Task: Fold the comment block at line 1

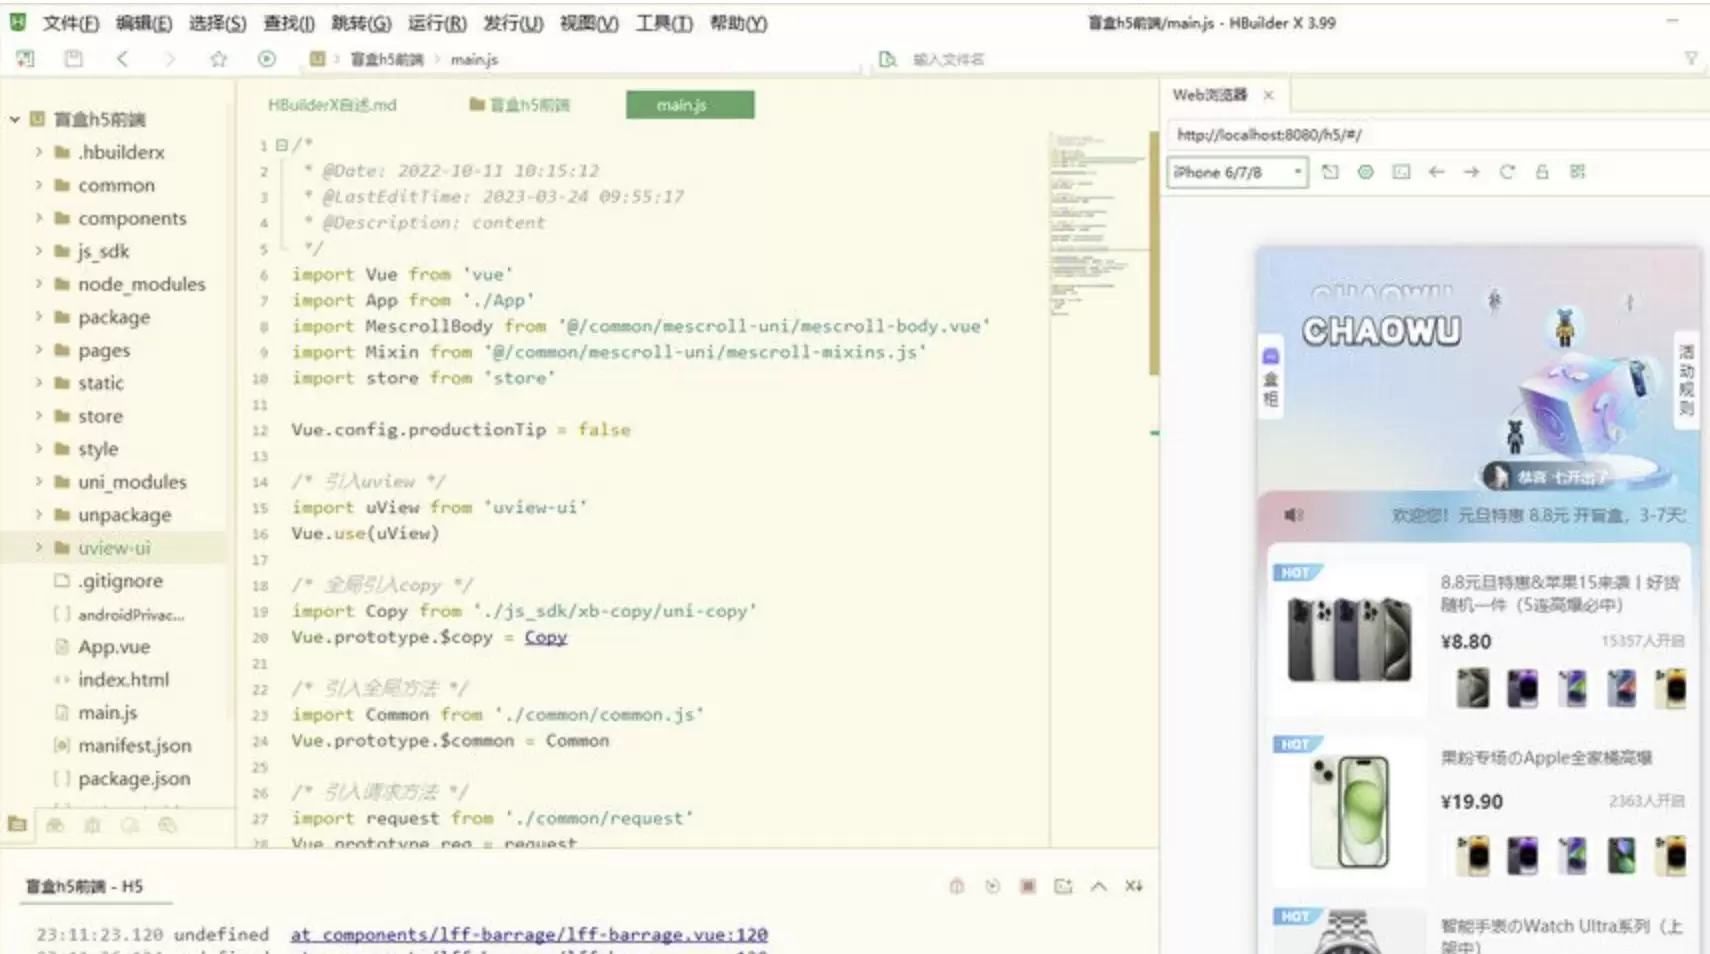Action: 282,145
